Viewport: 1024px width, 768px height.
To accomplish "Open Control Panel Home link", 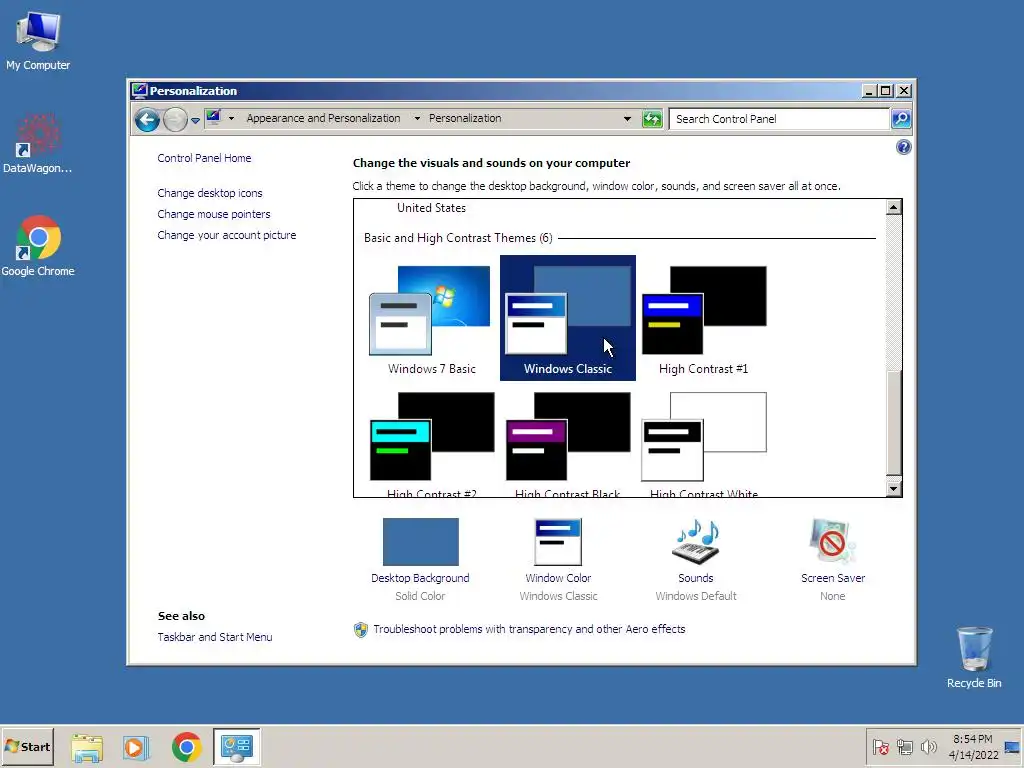I will [x=204, y=158].
